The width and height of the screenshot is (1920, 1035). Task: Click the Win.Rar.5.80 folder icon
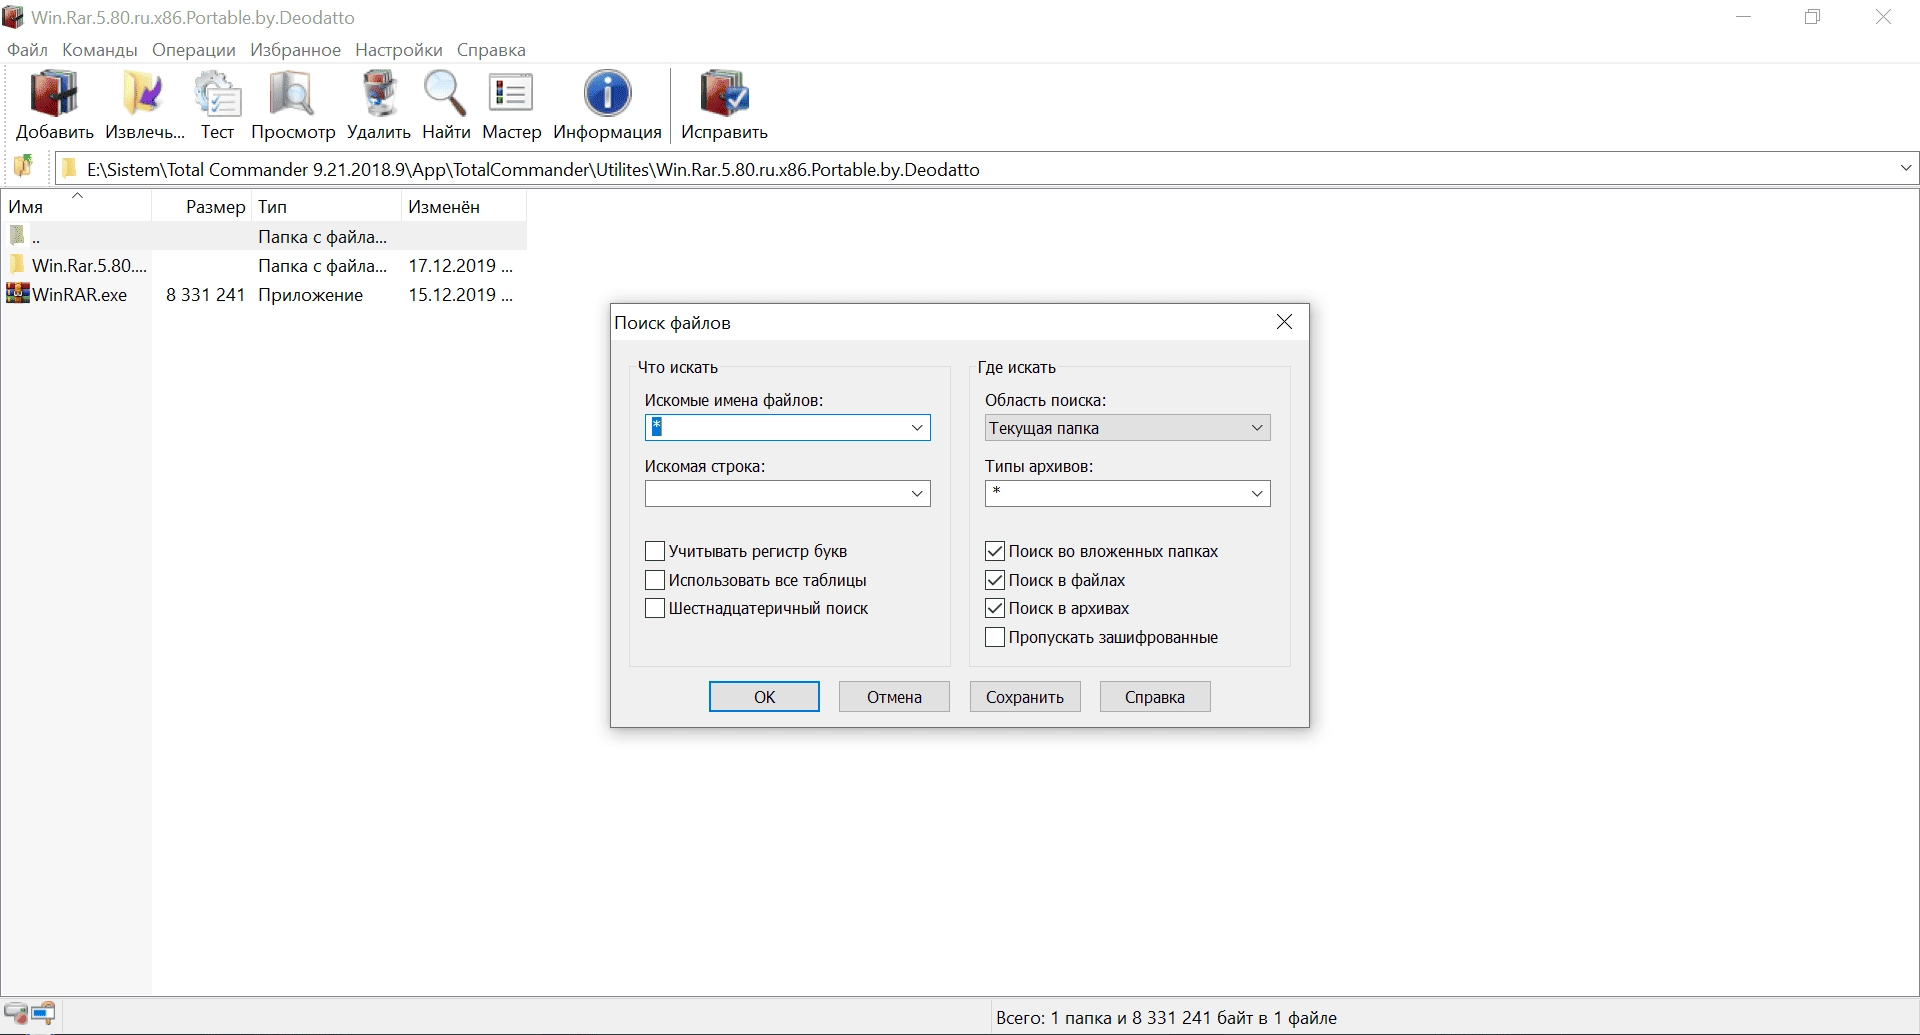click(x=17, y=265)
